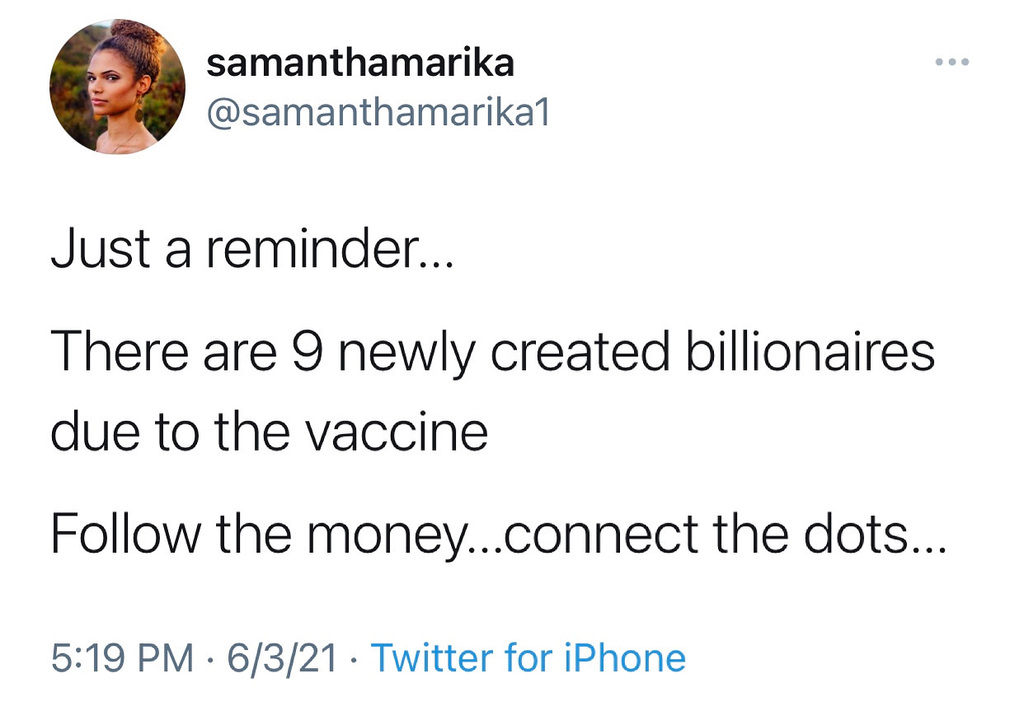This screenshot has height=711, width=1024.
Task: Open the Twitter for iPhone source link
Action: tap(528, 658)
